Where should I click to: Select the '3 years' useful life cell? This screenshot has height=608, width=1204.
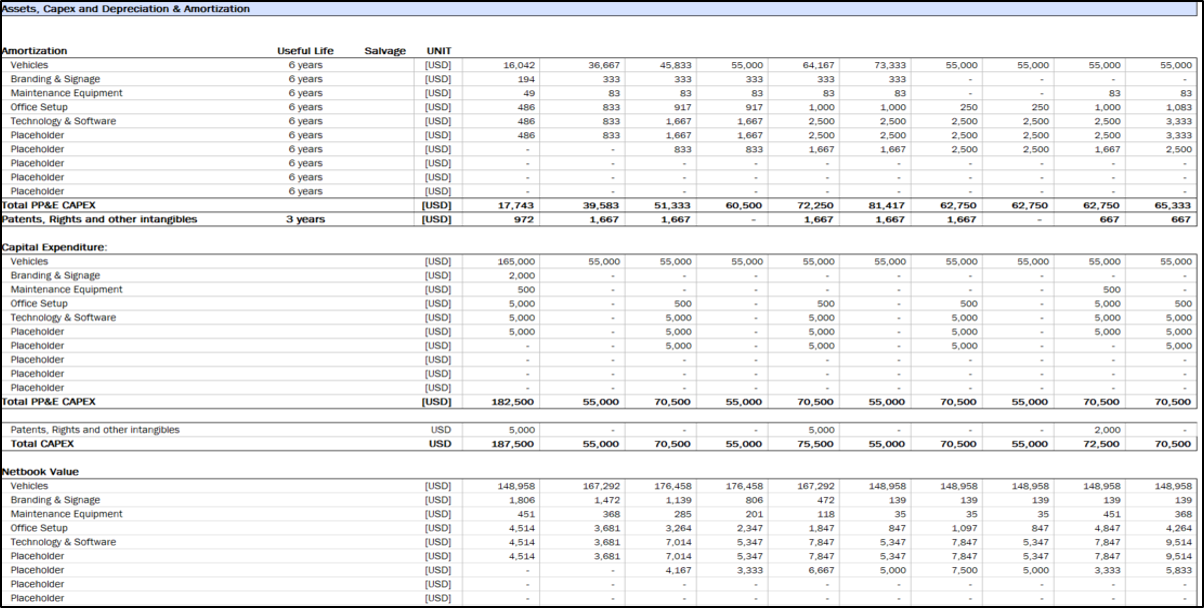305,219
